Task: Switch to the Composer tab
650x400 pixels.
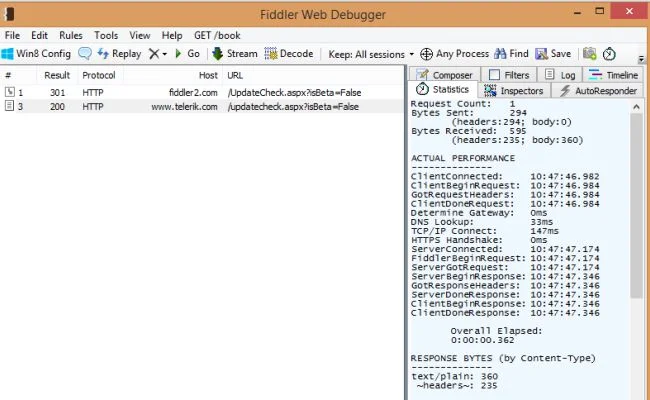Action: pos(445,75)
